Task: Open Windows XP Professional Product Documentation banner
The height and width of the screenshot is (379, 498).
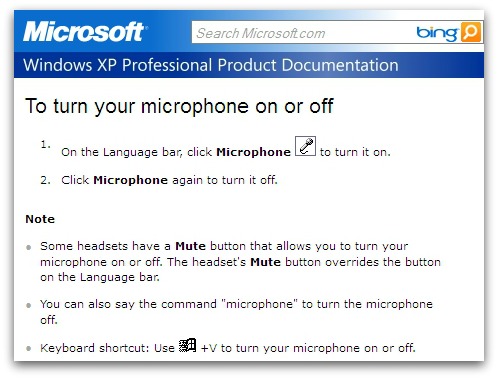Action: 249,65
